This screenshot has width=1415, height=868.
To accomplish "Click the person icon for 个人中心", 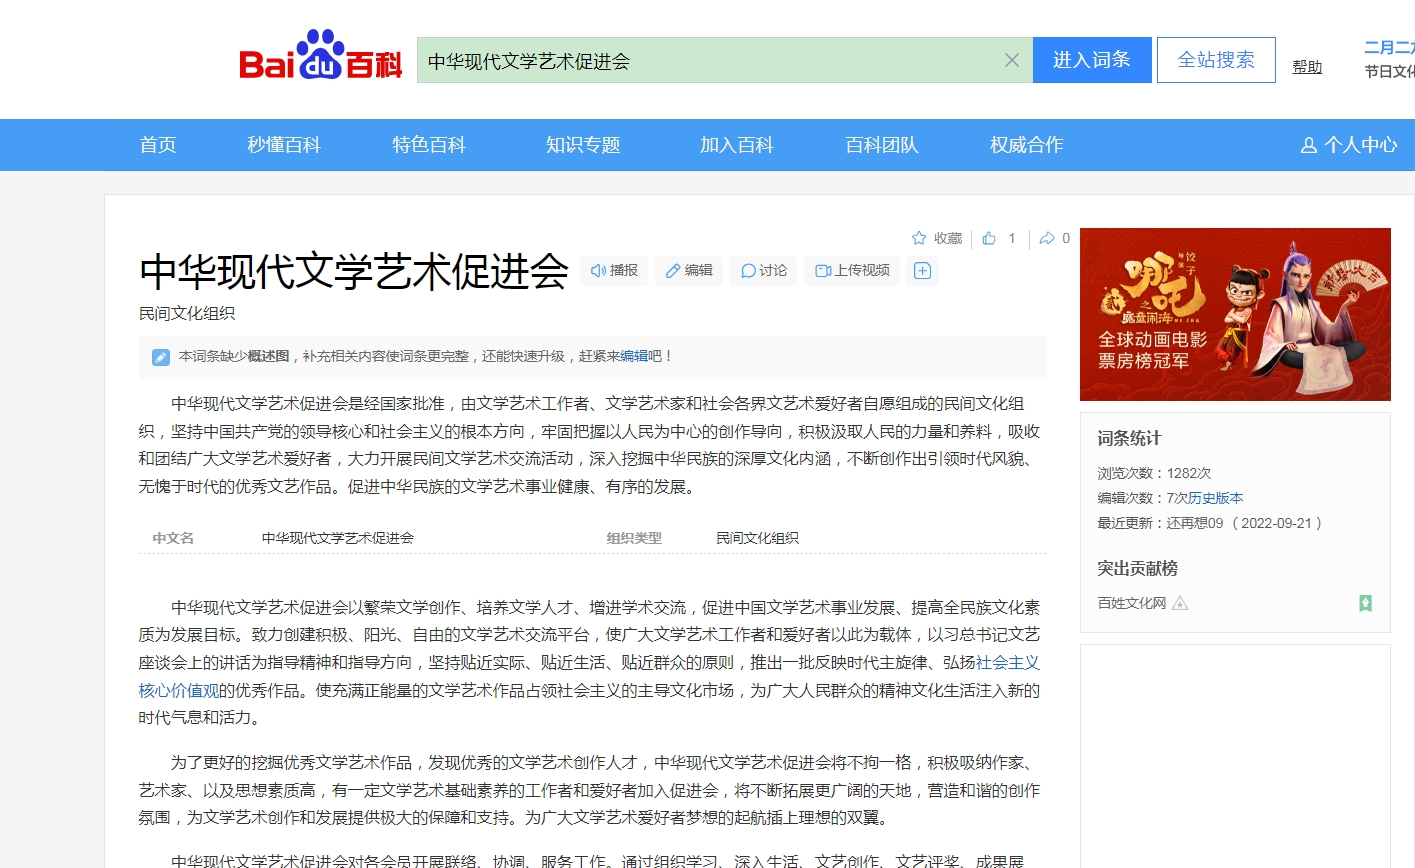I will click(x=1309, y=144).
